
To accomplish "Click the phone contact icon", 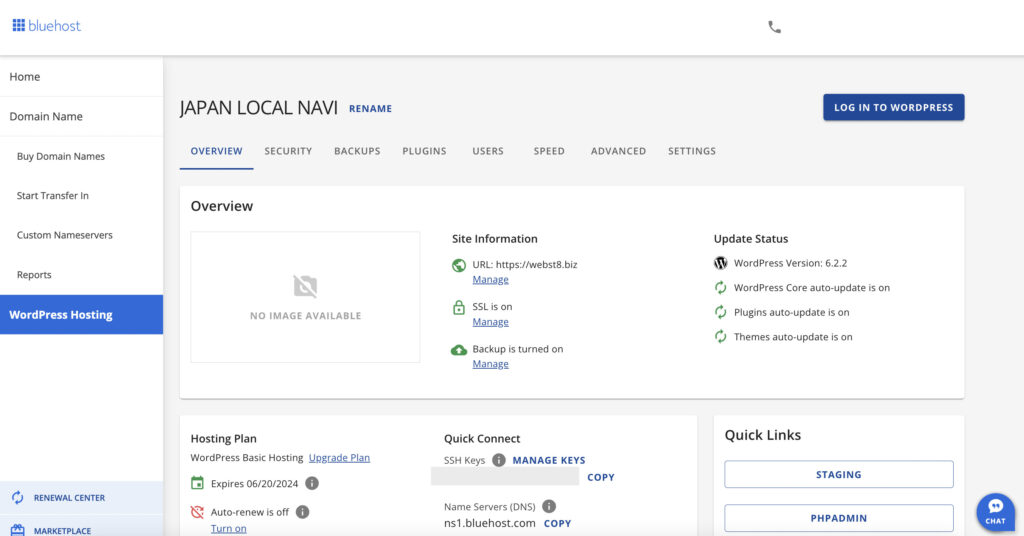I will [774, 27].
